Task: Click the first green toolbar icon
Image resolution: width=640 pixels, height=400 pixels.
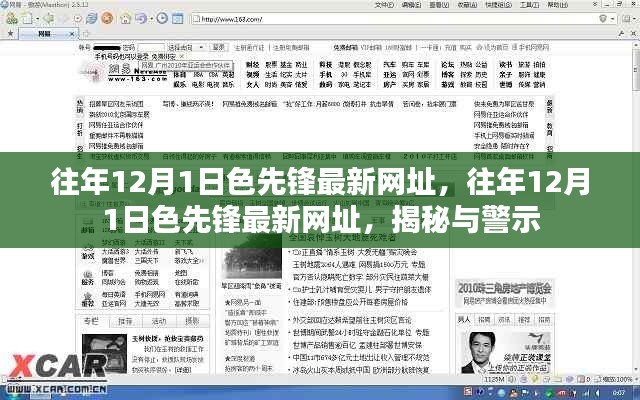Action: (11, 18)
